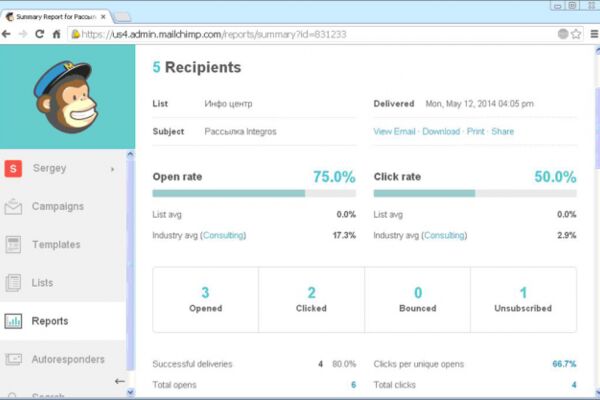Viewport: 600px width, 400px height.
Task: Click the subject Рассылка Integros
Action: [240, 132]
